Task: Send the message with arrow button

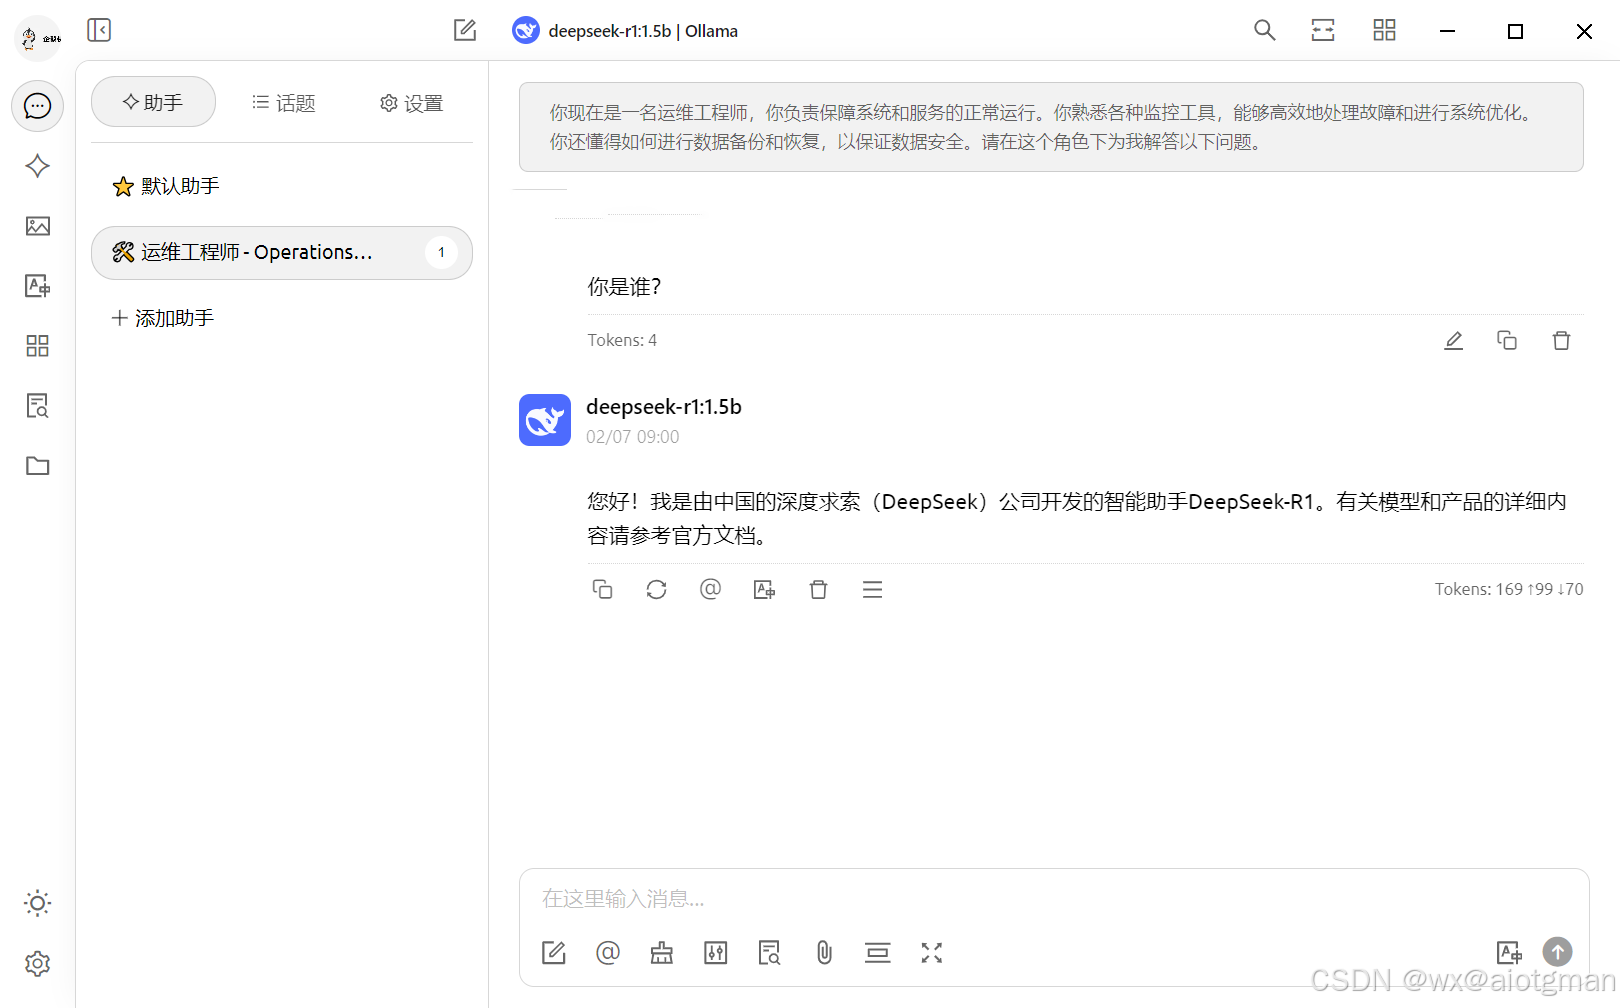Action: (x=1557, y=952)
